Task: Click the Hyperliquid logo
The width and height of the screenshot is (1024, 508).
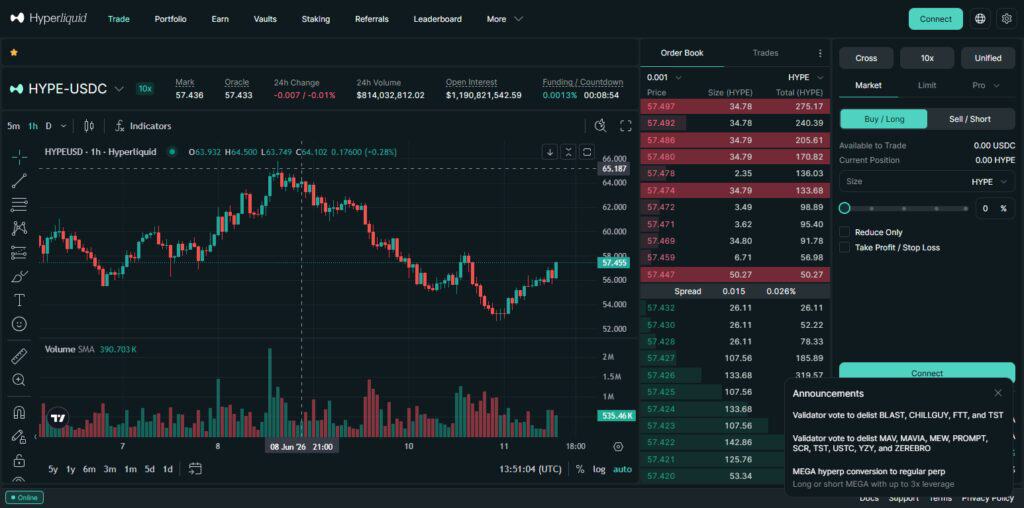Action: 48,18
